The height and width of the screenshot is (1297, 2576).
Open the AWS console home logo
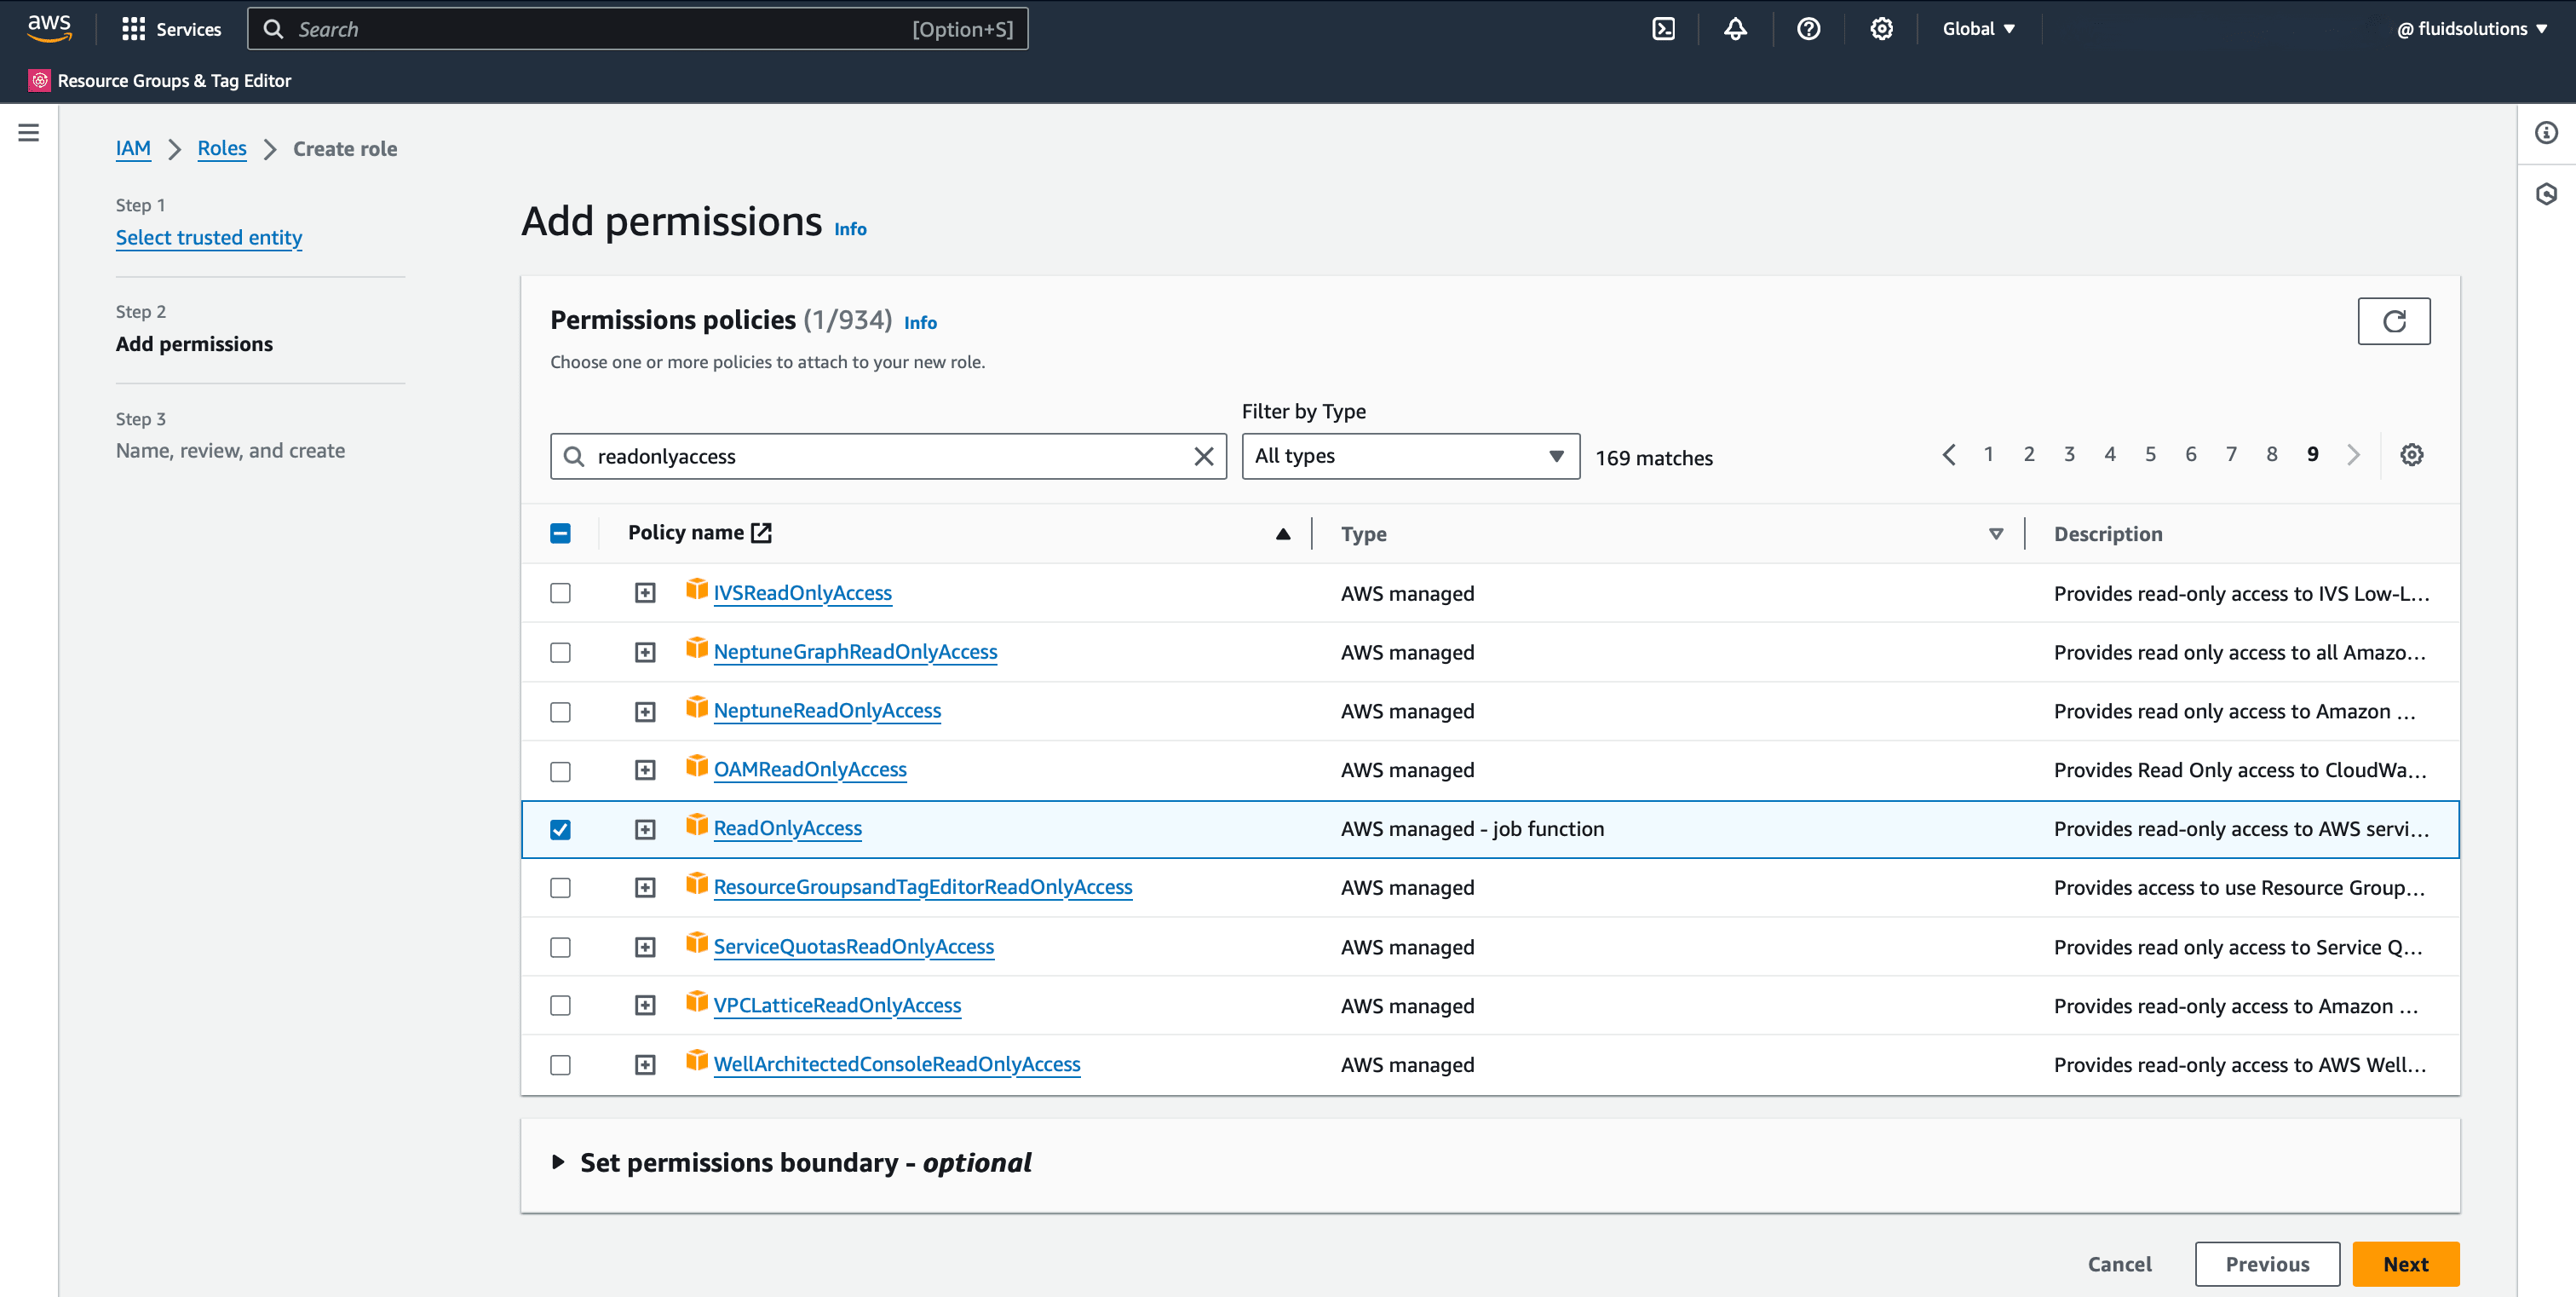(49, 28)
